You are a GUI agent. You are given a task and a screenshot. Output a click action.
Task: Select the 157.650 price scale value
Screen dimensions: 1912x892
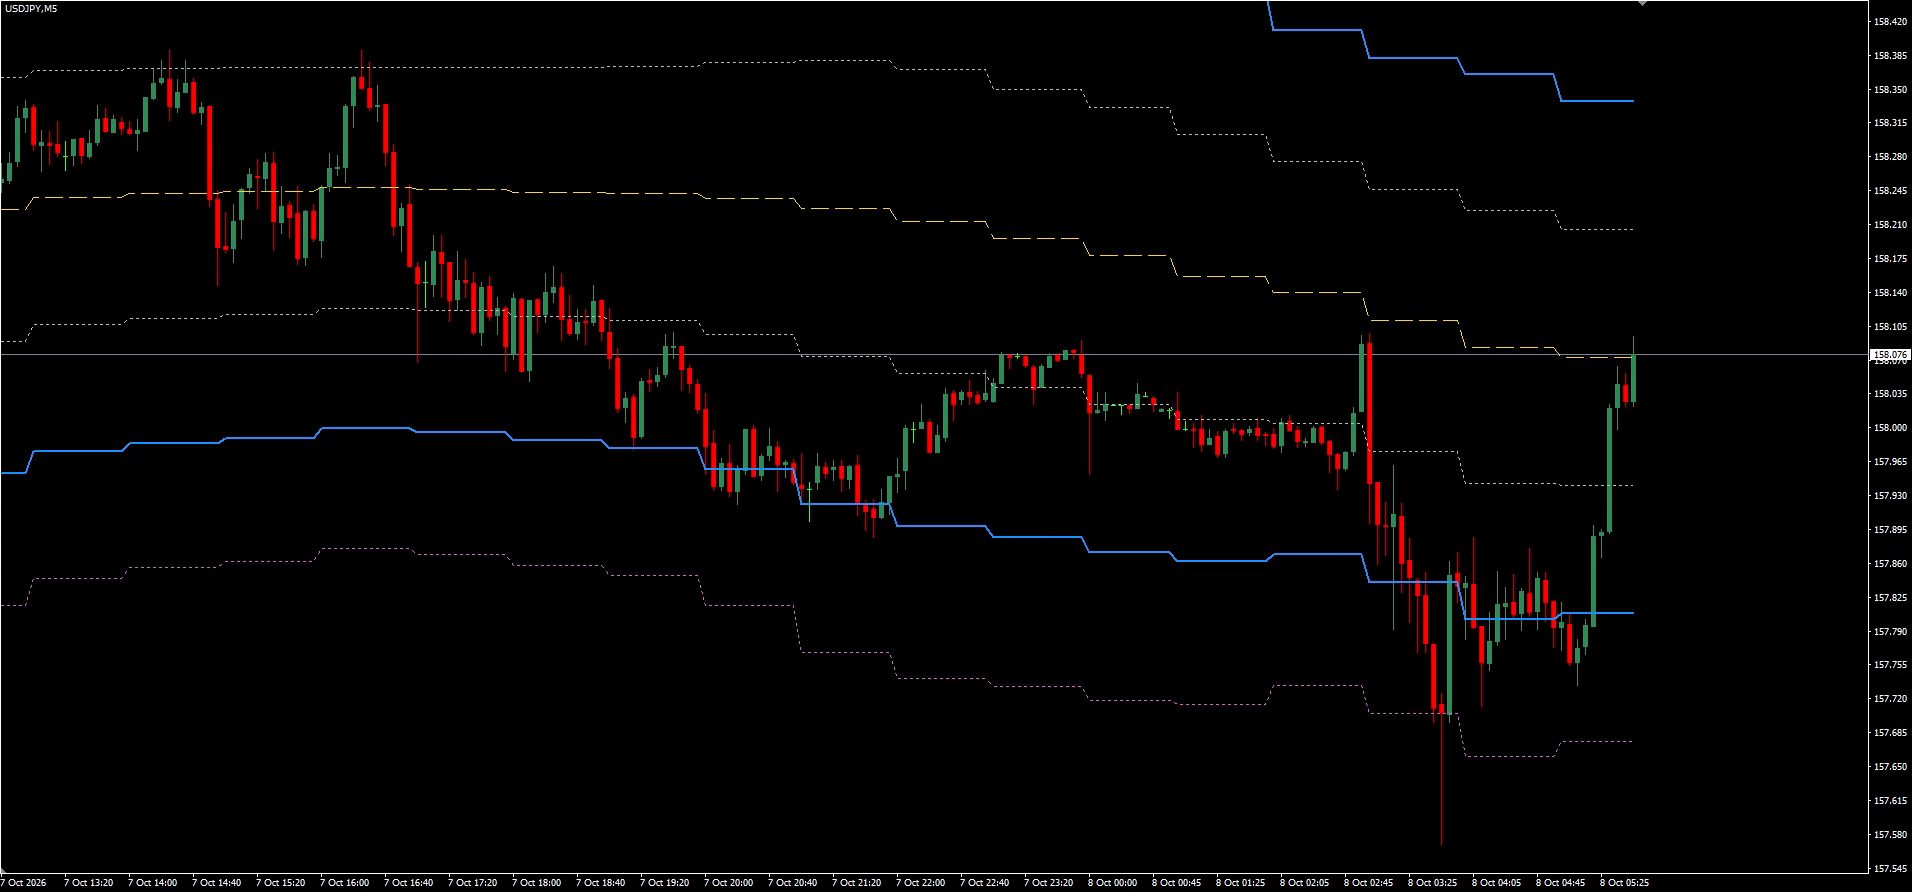point(1891,767)
